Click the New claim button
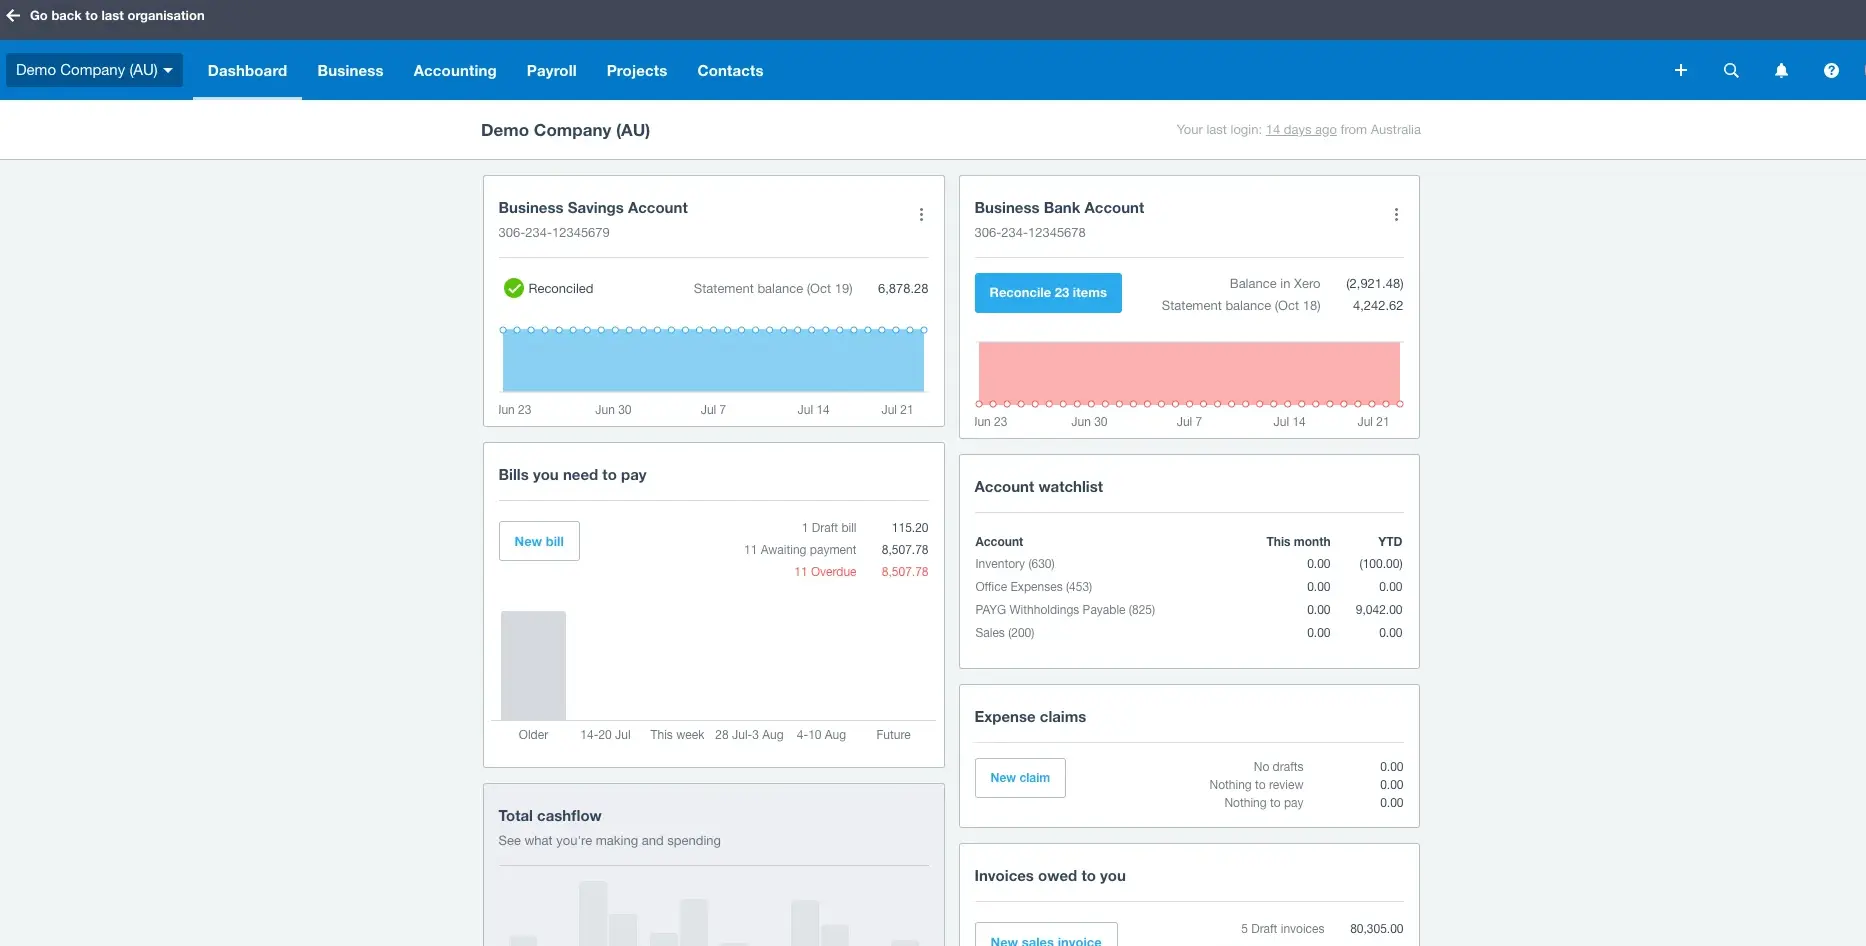 pos(1020,778)
